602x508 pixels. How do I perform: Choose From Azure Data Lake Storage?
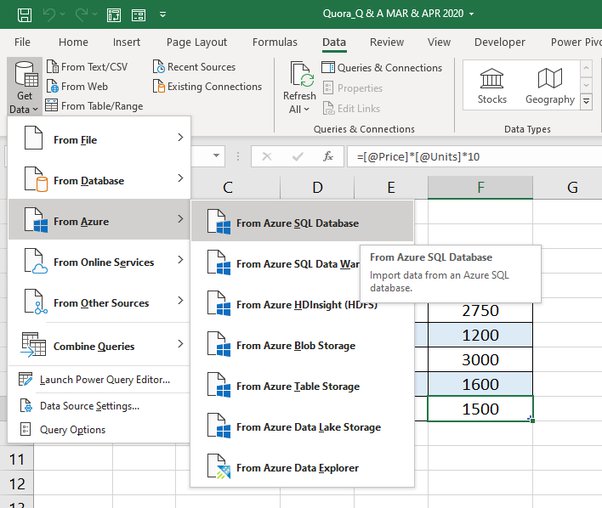coord(302,426)
